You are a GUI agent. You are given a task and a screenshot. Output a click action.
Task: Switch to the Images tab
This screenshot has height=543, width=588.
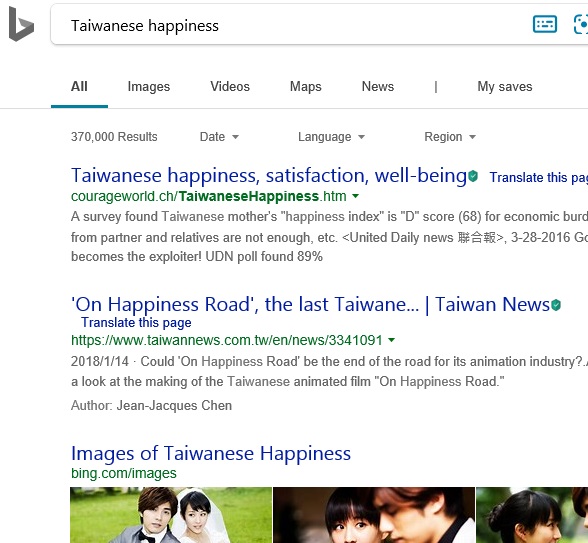pos(149,87)
